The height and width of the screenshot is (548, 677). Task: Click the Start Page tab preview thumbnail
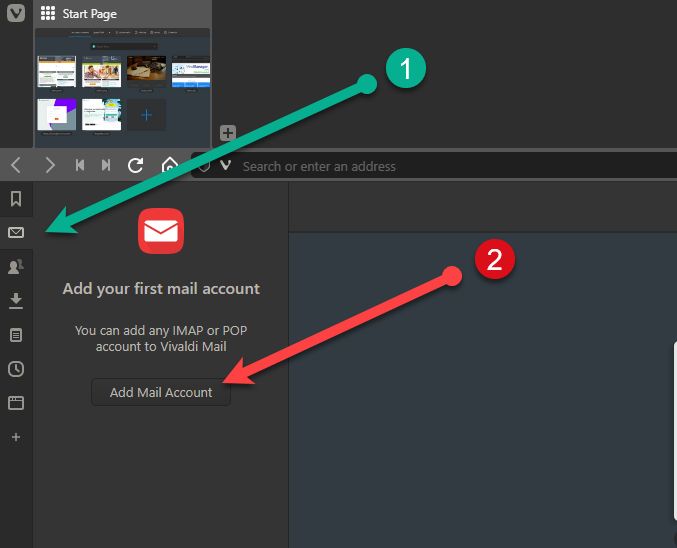[123, 88]
